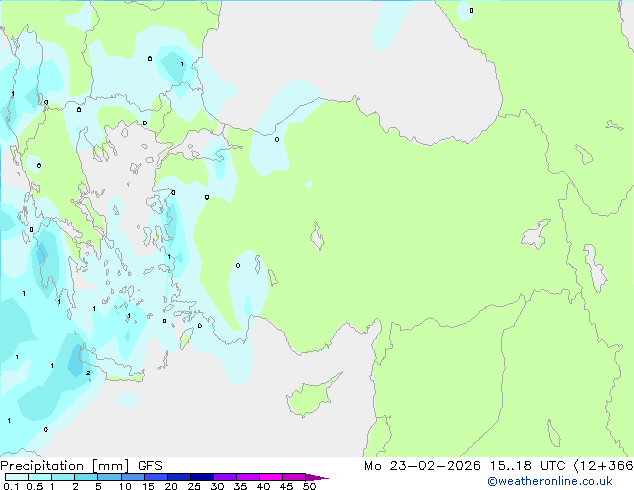
Task: Click the 0.5–1 mm legend color swatch
Action: [x=40, y=477]
